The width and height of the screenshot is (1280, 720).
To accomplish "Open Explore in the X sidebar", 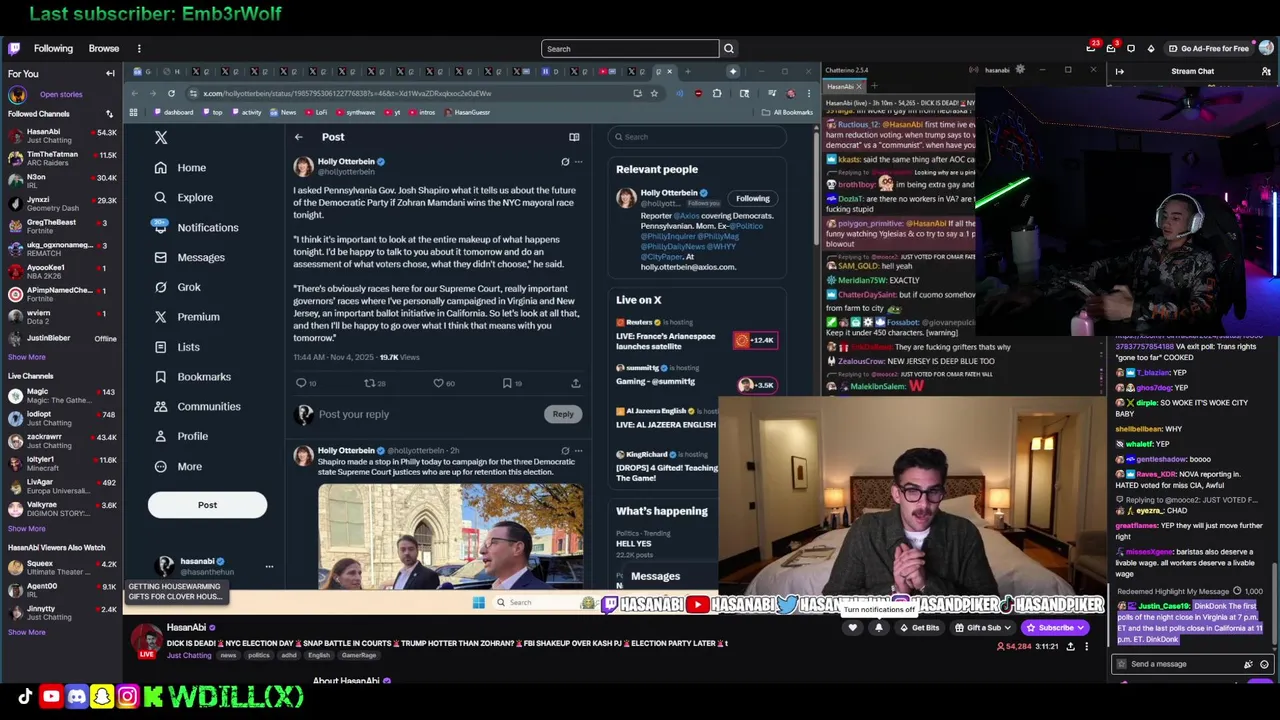I will 183,198.
